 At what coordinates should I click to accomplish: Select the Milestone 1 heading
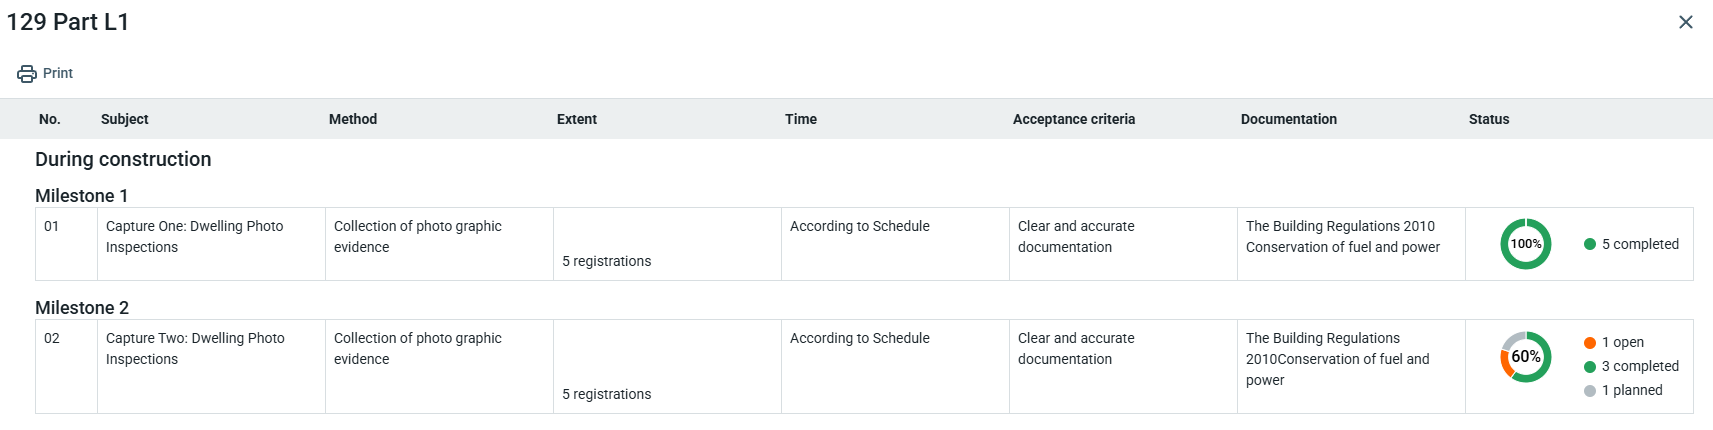(x=81, y=196)
